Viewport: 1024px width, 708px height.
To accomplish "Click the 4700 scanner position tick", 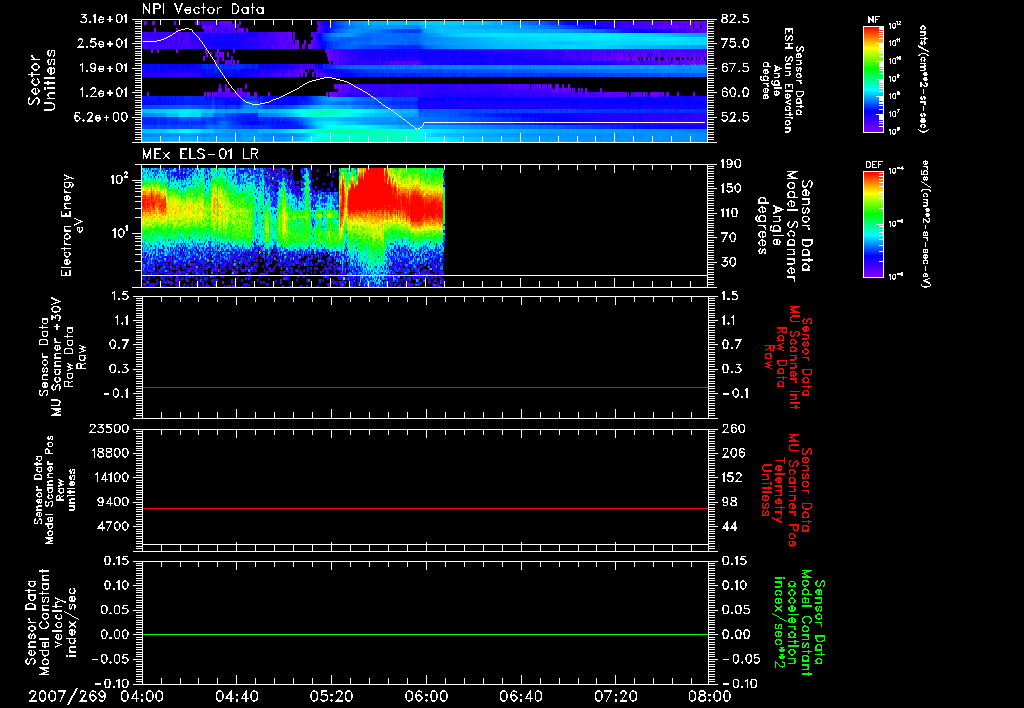I will pyautogui.click(x=114, y=526).
